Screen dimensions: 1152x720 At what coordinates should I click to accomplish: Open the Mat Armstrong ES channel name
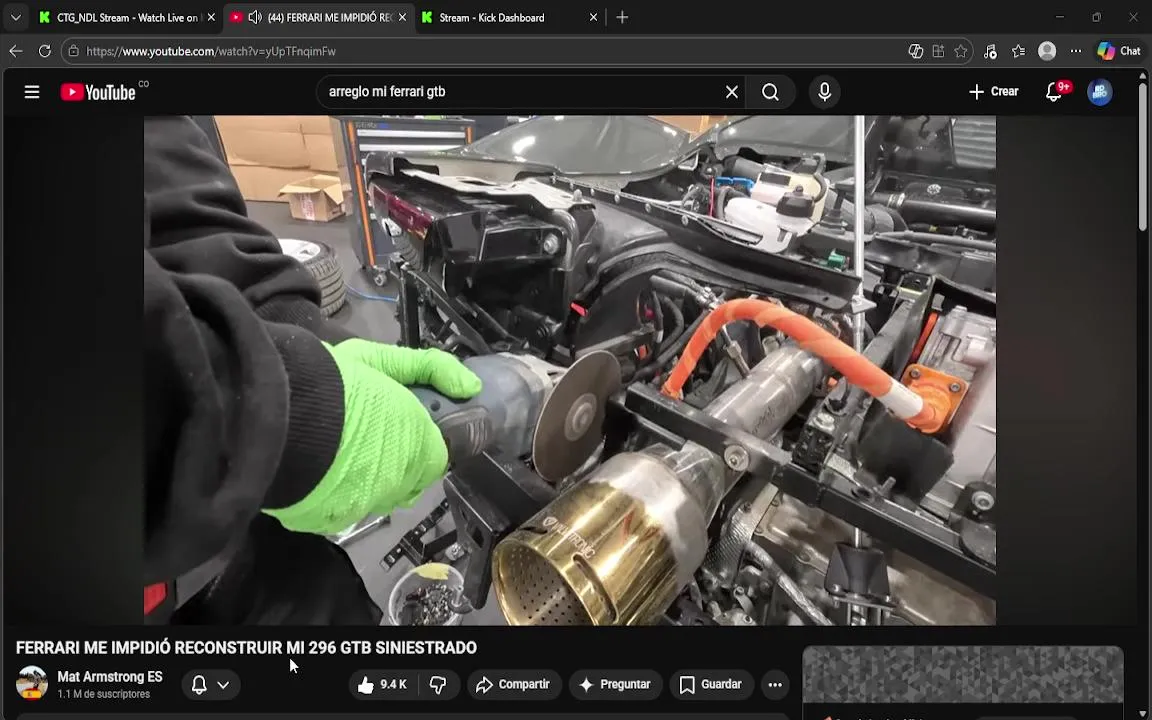pos(110,677)
